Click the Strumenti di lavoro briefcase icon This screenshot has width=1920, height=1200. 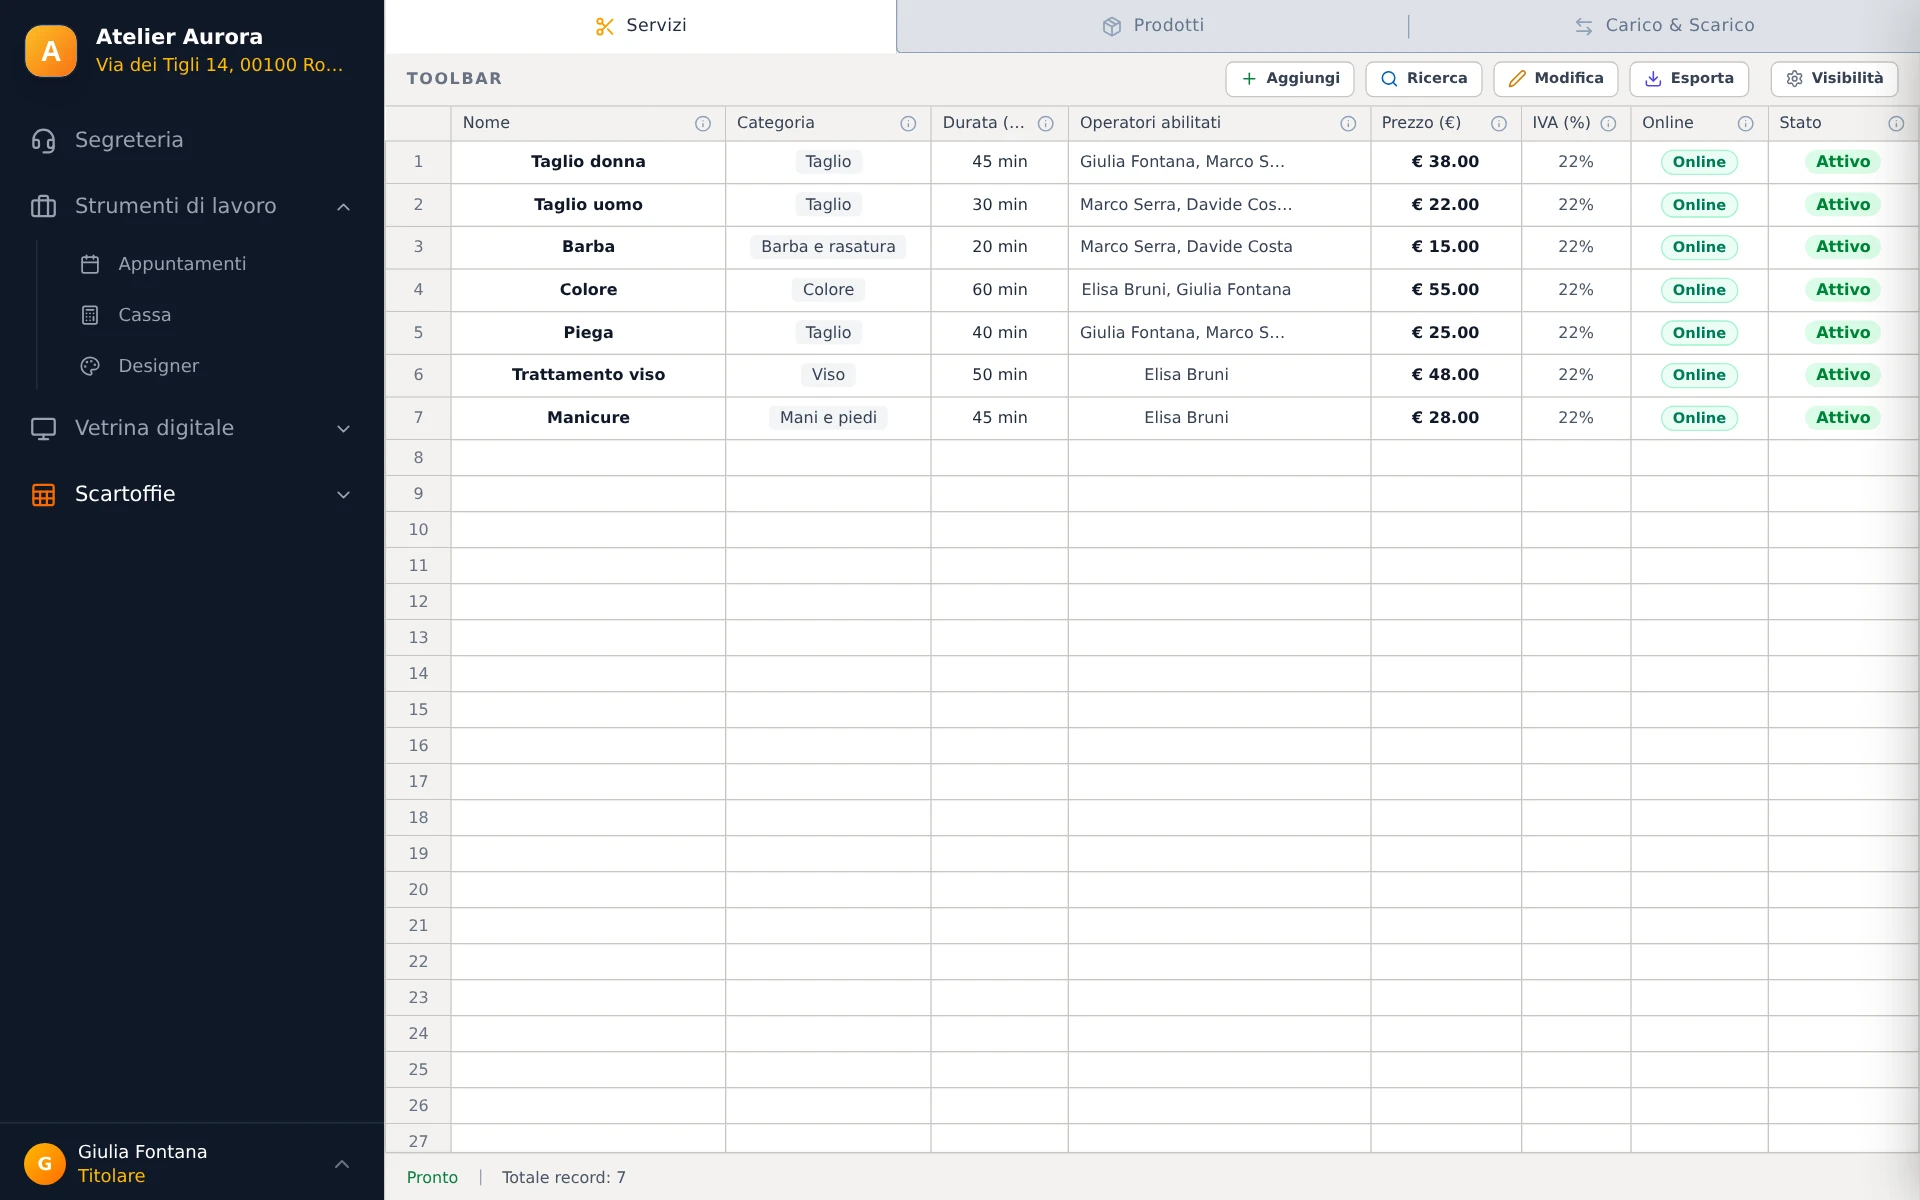(x=43, y=207)
